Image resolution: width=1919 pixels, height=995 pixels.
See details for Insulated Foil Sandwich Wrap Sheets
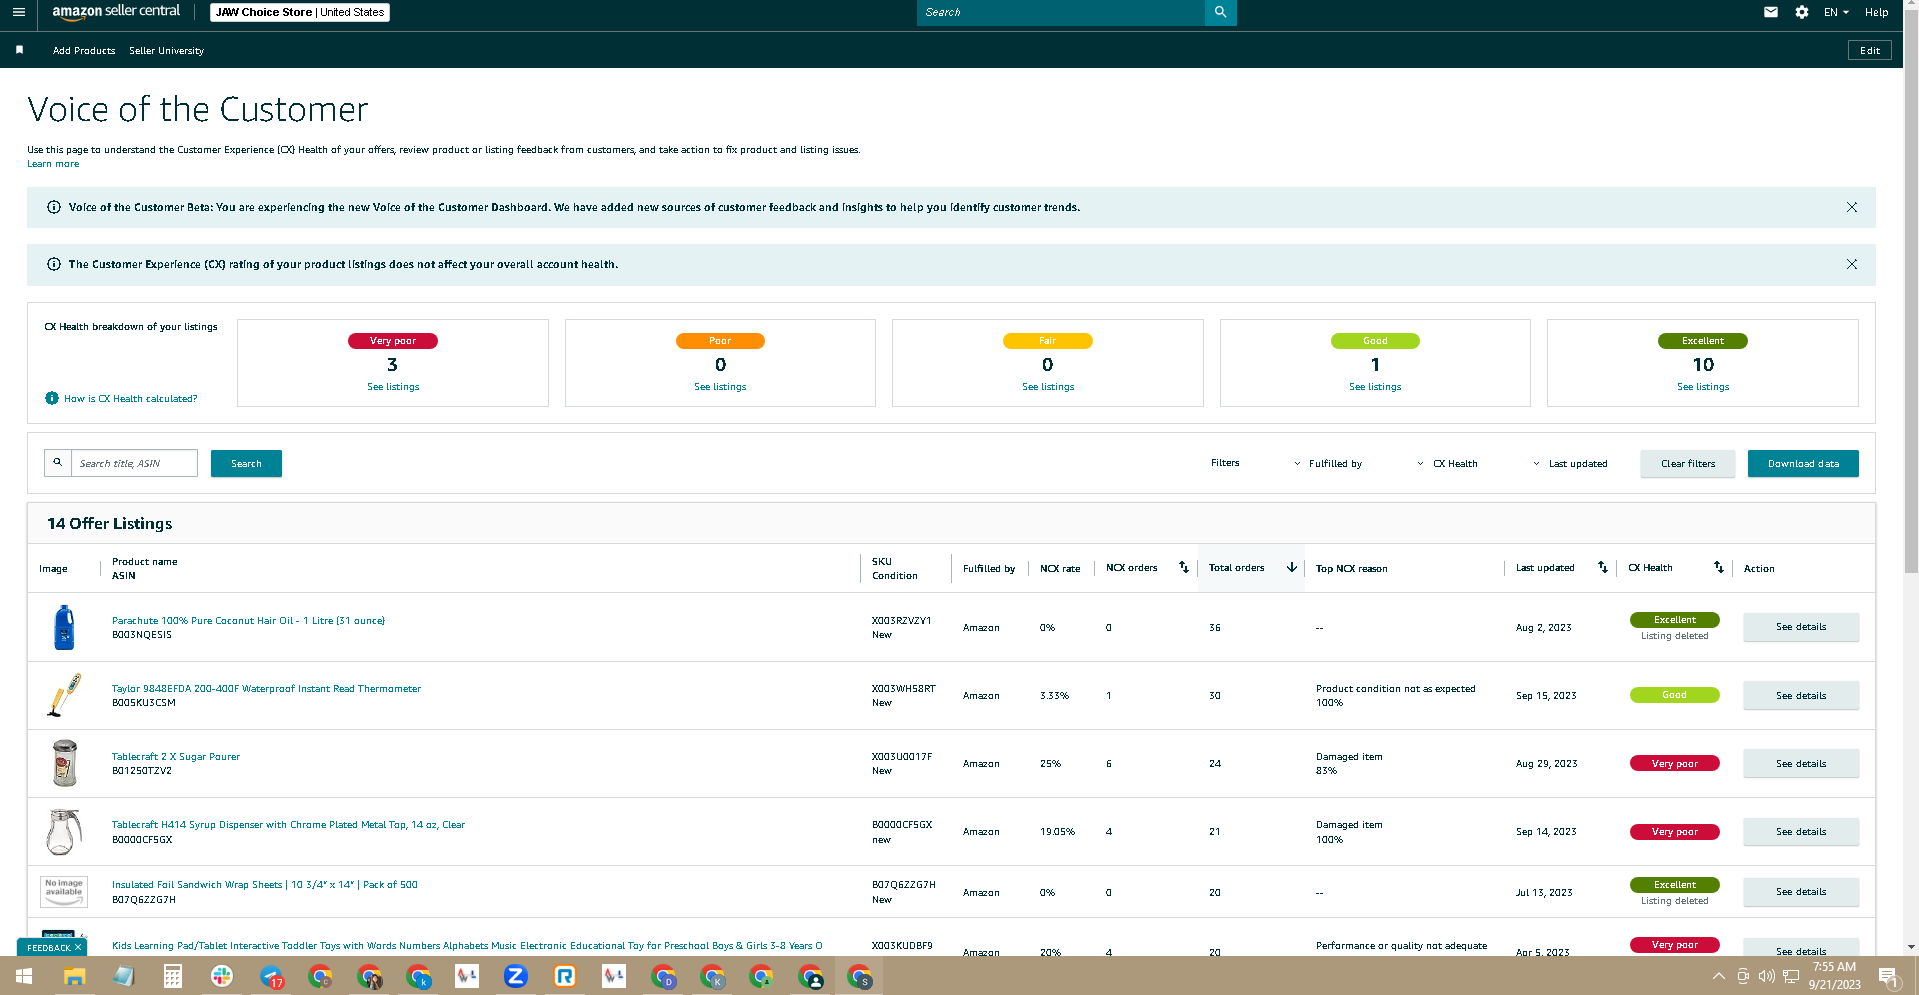tap(1801, 891)
